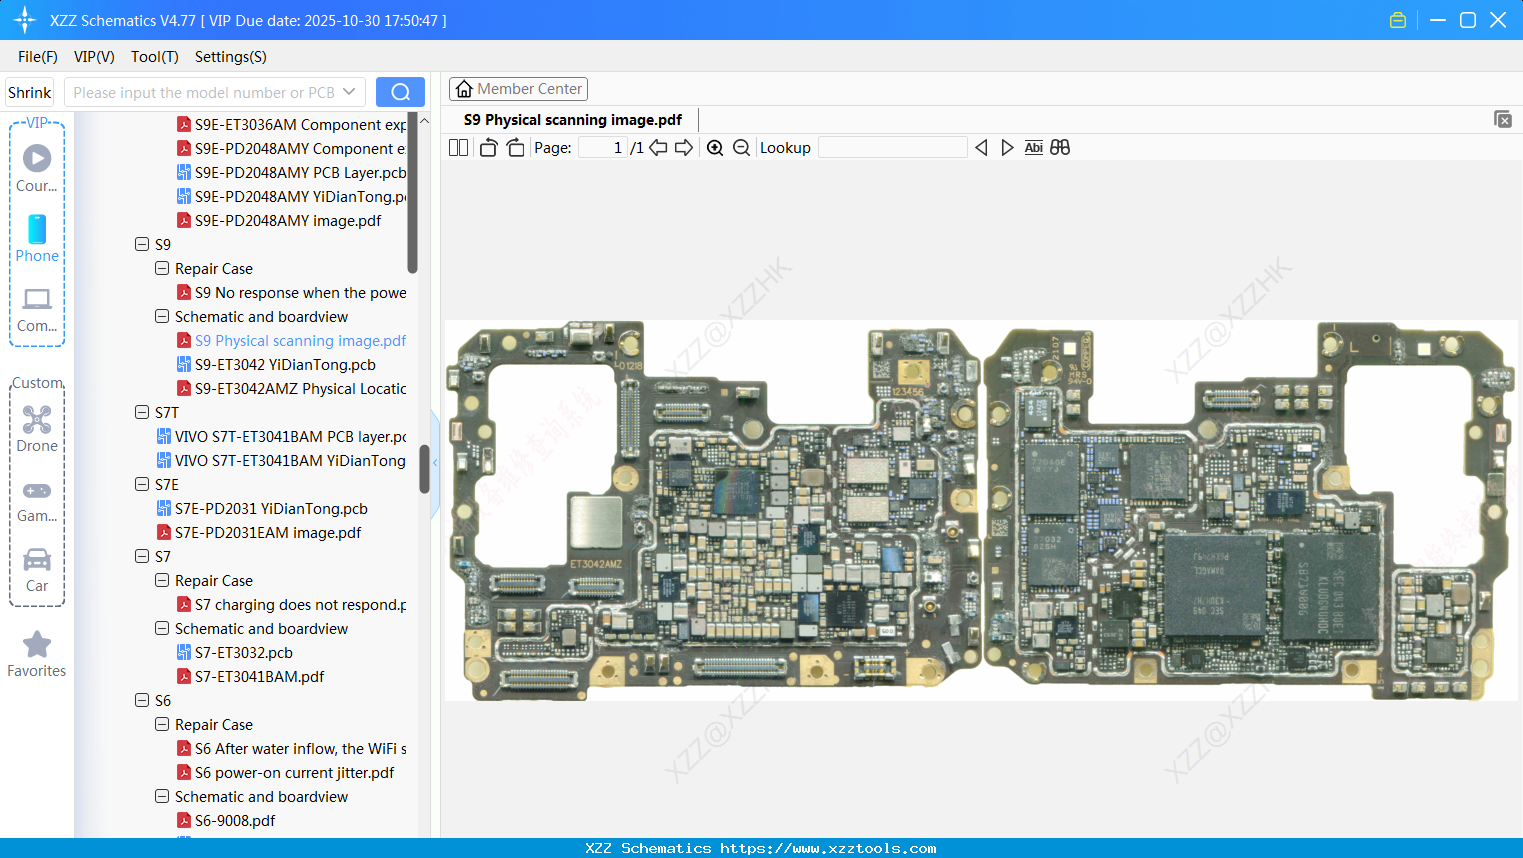Collapse the S7 tree node
The height and width of the screenshot is (858, 1523).
pos(142,556)
